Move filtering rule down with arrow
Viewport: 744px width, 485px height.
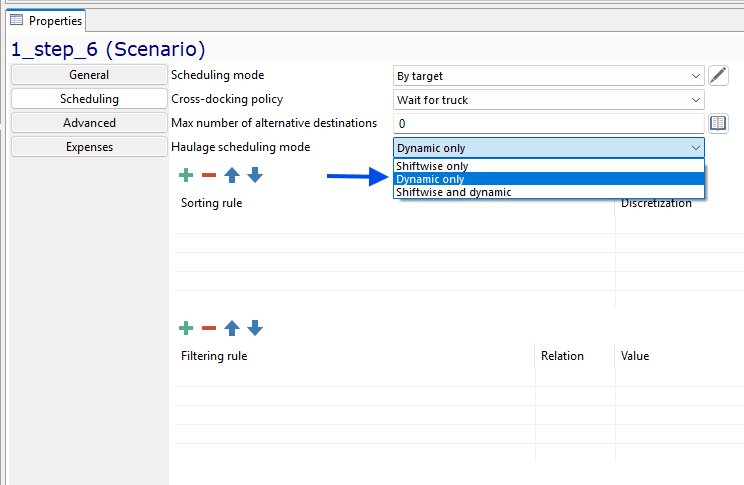255,328
